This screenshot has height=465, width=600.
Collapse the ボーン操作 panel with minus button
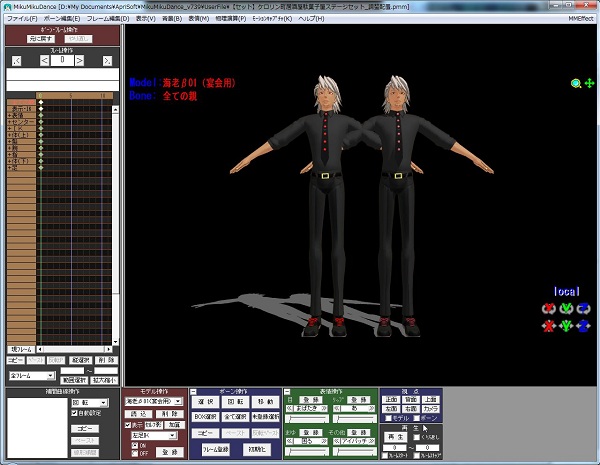(194, 392)
